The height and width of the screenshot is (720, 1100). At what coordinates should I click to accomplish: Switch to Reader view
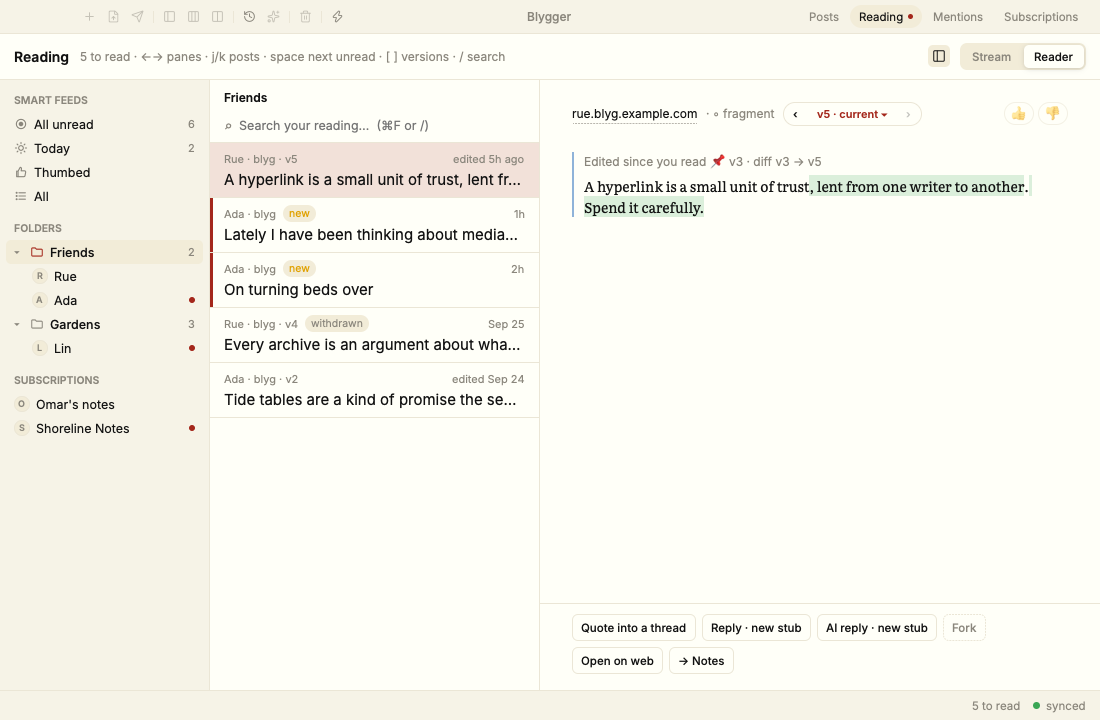point(1053,57)
